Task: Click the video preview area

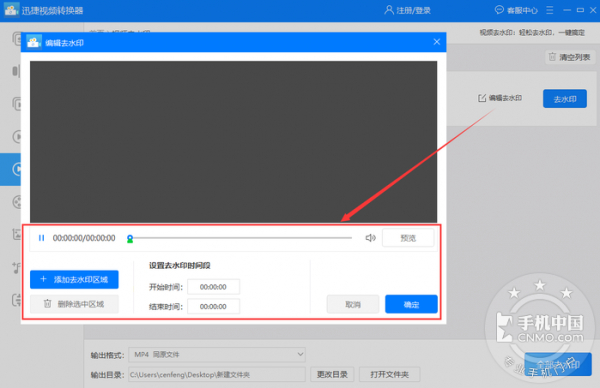Action: point(233,142)
